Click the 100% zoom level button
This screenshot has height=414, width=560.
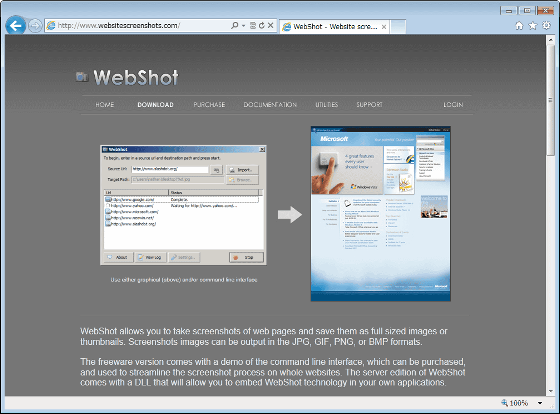515,403
